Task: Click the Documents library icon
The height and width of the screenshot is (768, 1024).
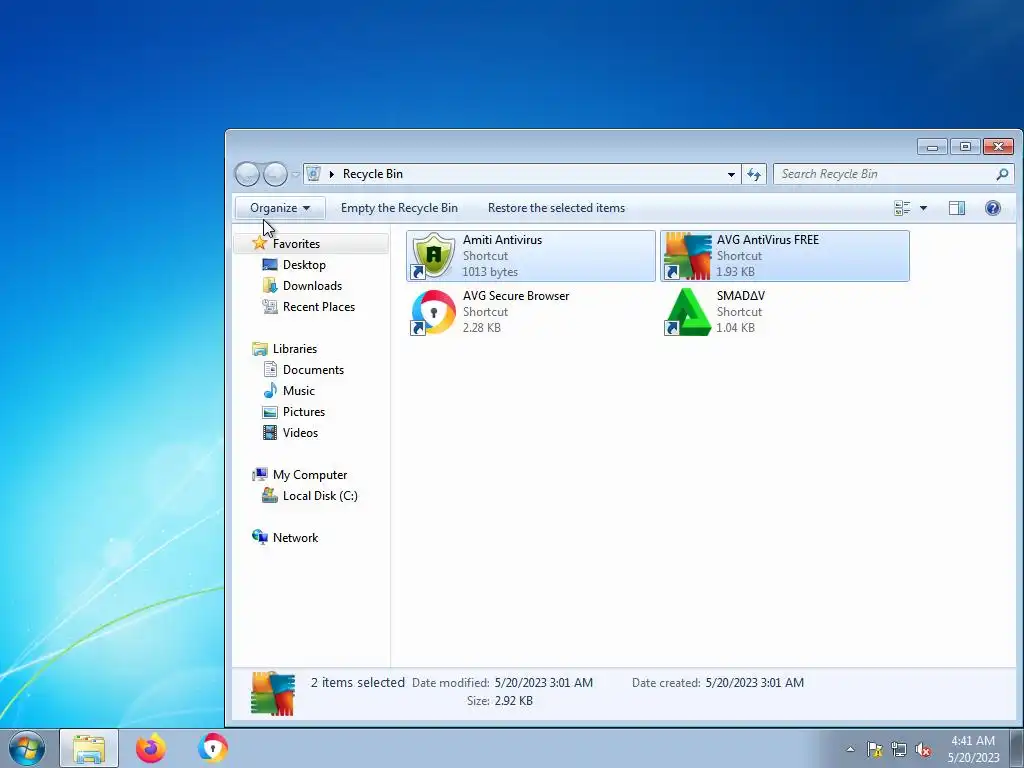Action: (270, 370)
